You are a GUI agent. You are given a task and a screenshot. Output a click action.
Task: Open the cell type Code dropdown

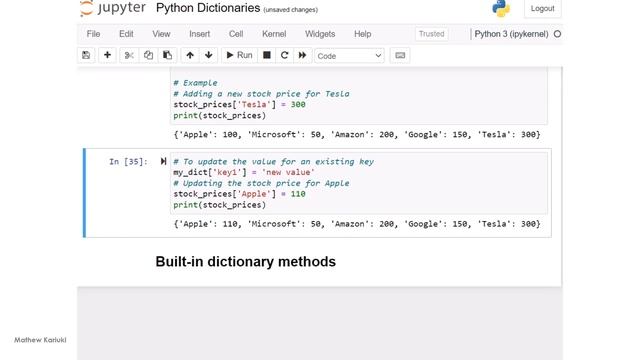[349, 56]
